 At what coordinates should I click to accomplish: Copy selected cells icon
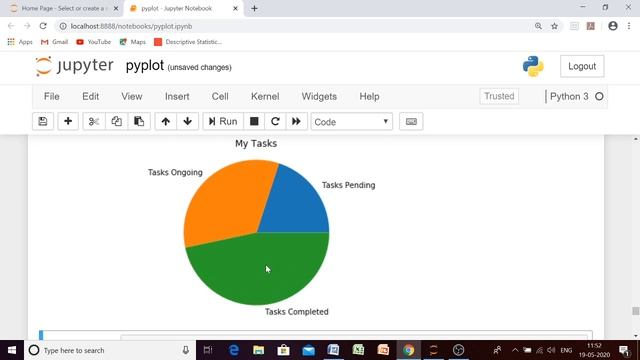pos(116,121)
